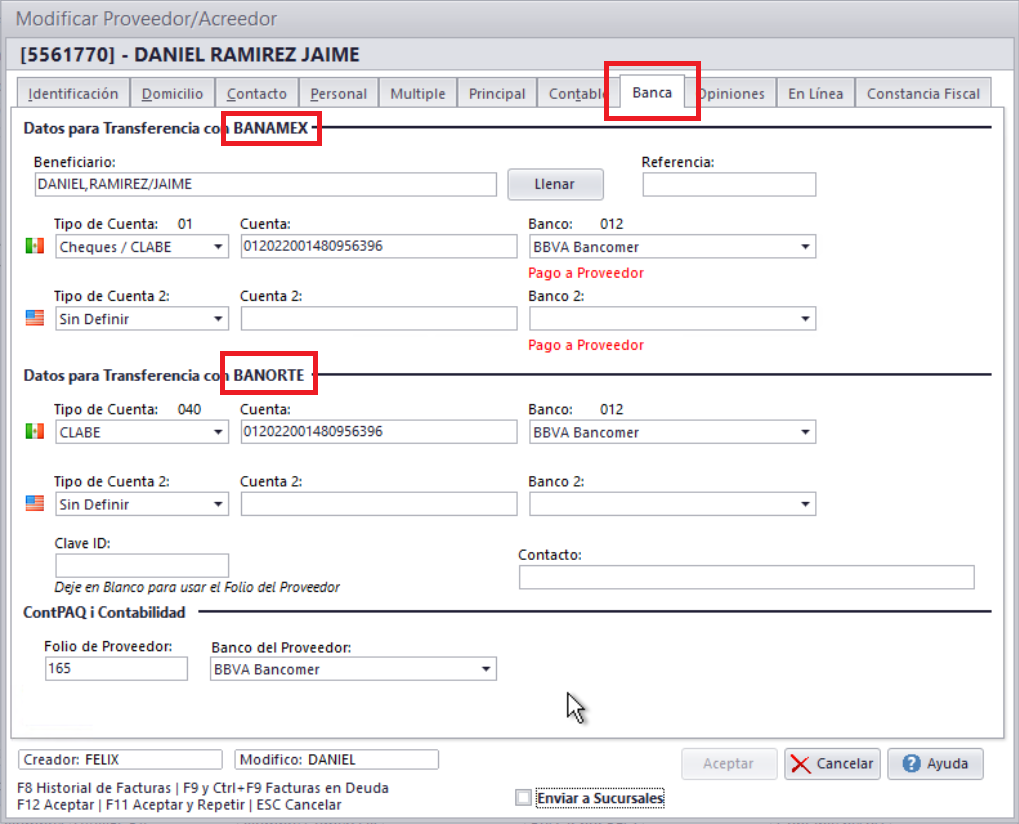The image size is (1019, 824).
Task: Click the Referencia input field
Action: tap(728, 185)
